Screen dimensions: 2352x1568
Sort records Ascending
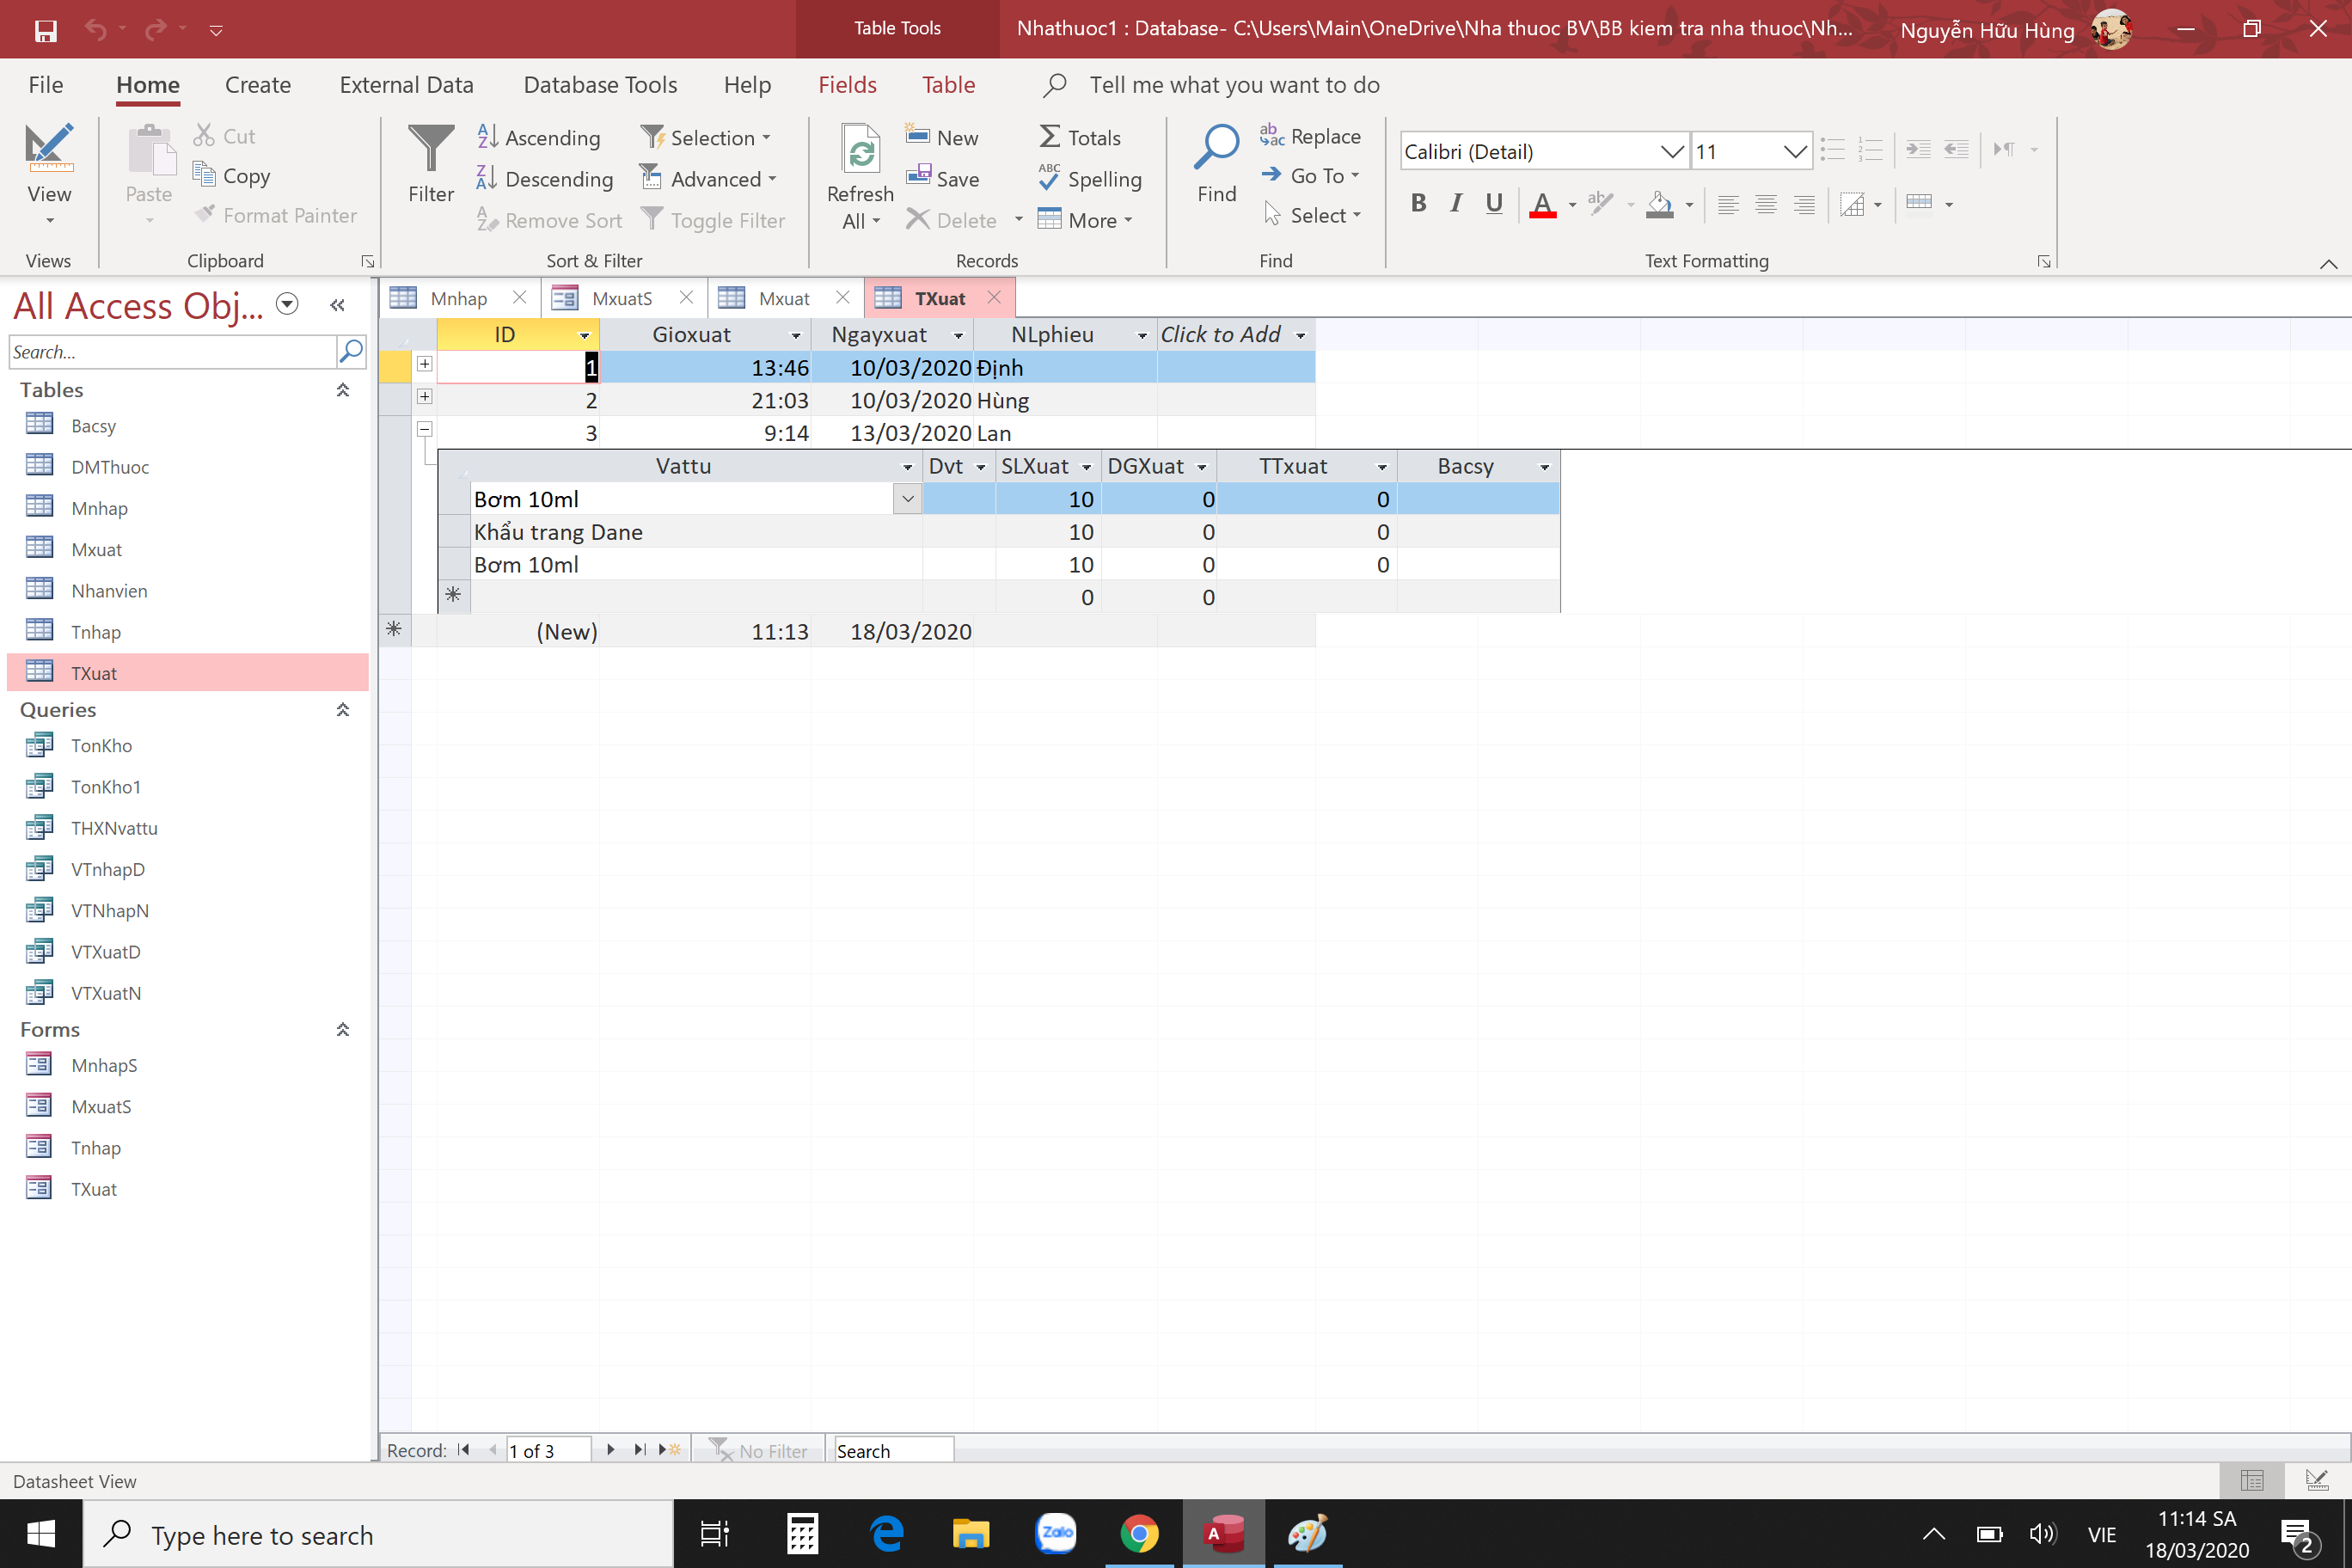tap(539, 137)
